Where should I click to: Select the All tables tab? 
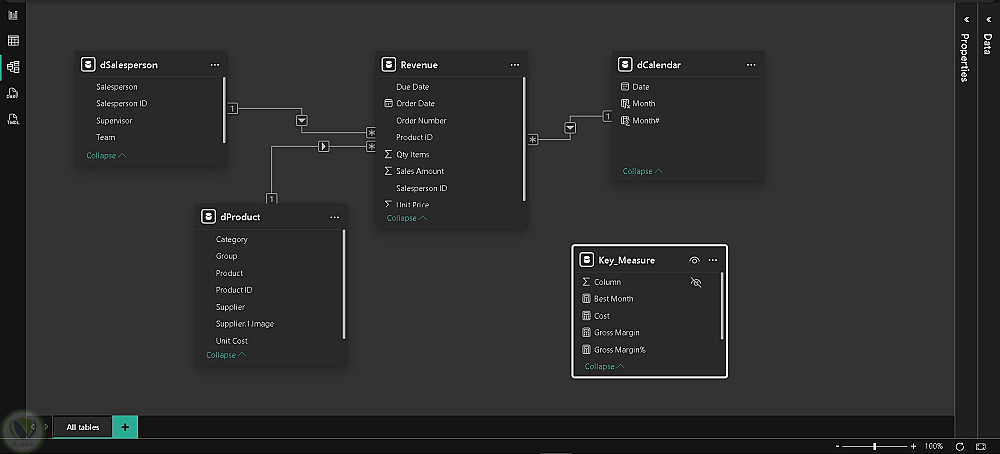[83, 427]
